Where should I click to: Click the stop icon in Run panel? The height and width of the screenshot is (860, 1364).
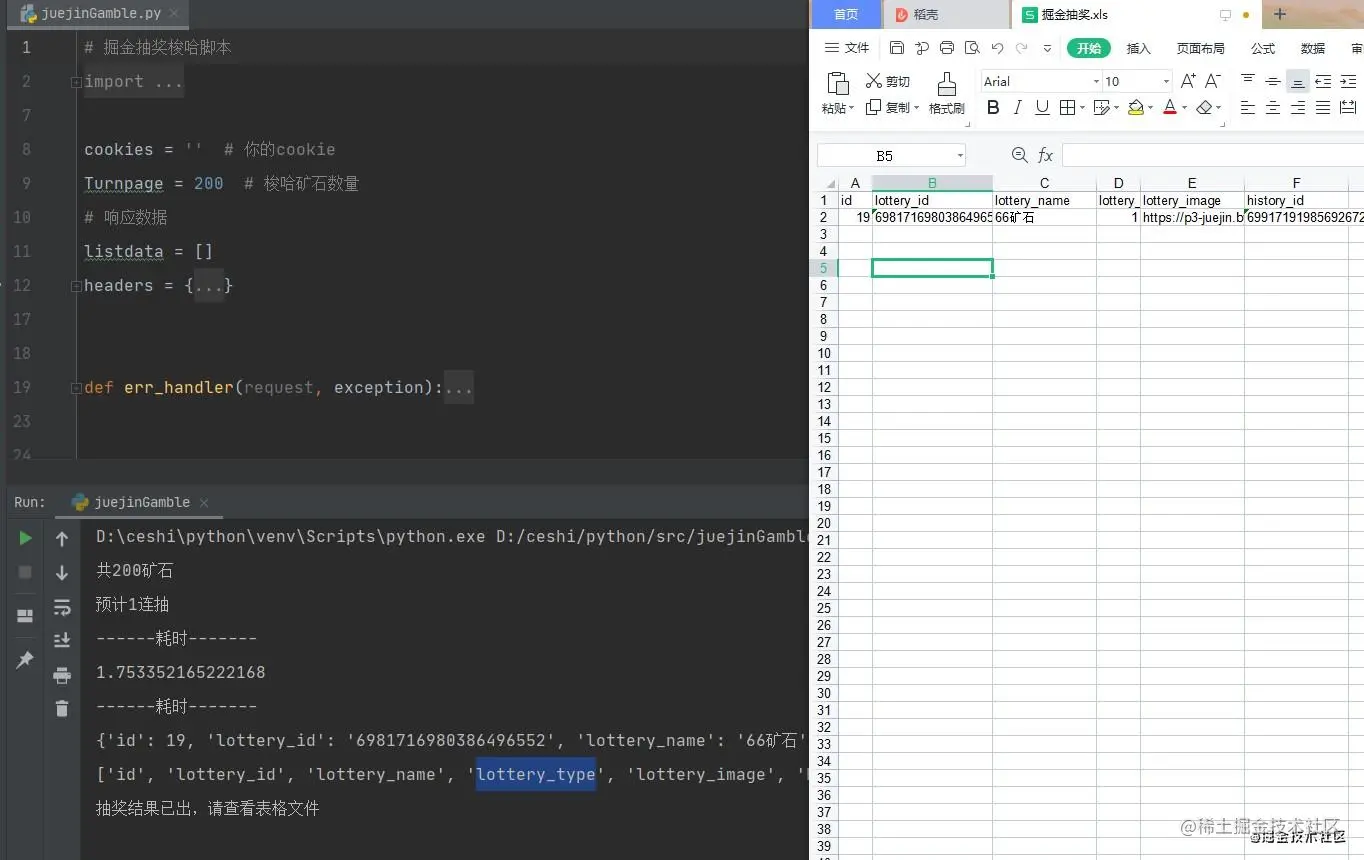25,572
